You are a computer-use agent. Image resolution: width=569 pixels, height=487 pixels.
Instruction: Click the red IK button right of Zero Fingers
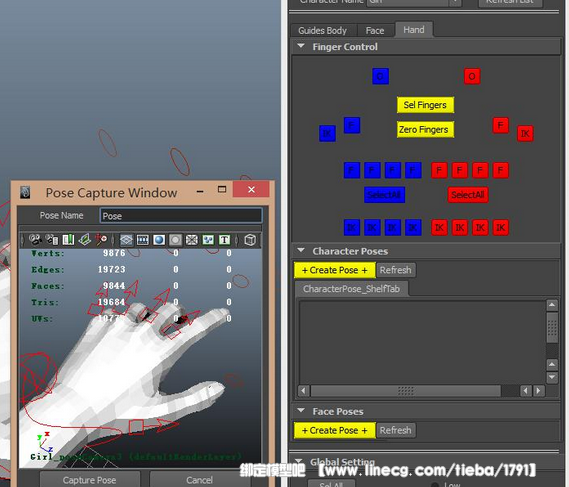(525, 134)
